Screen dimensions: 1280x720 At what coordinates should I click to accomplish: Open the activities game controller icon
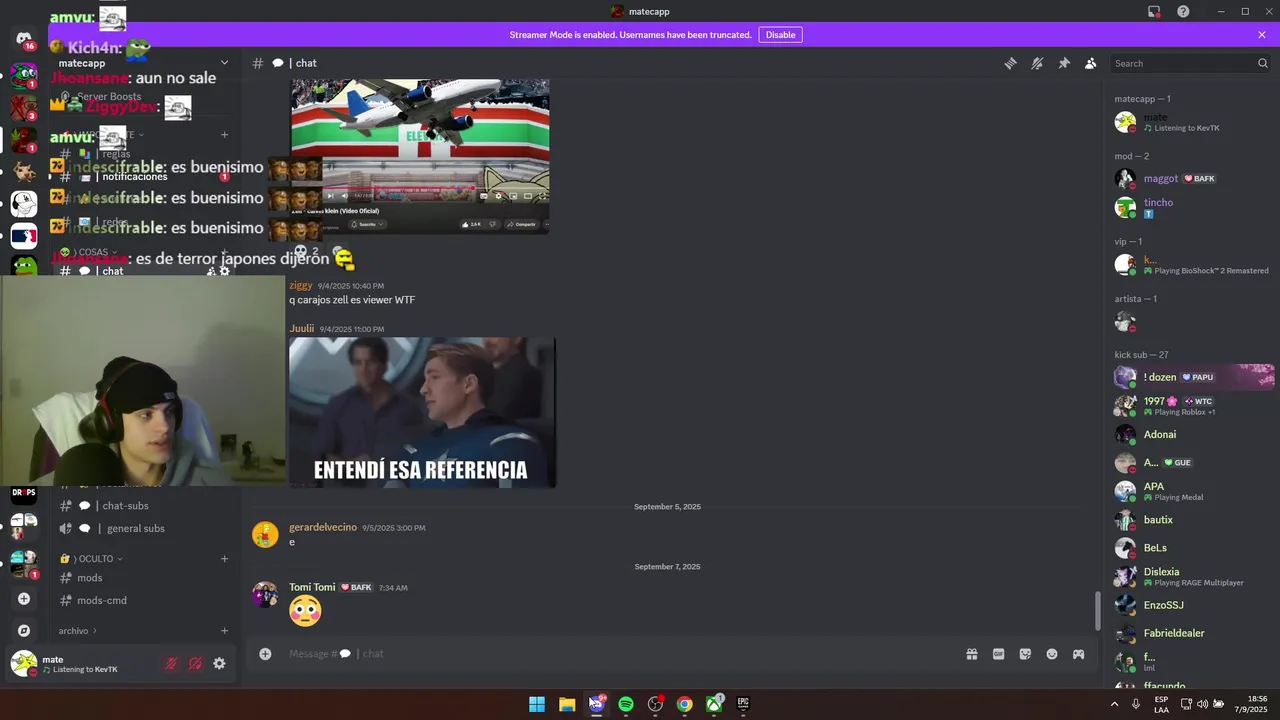pos(1078,654)
